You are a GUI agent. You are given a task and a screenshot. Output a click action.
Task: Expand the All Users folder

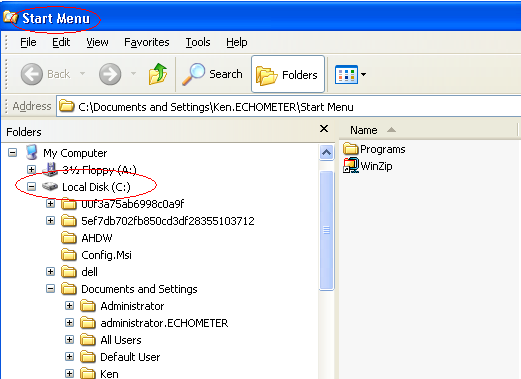tap(69, 340)
